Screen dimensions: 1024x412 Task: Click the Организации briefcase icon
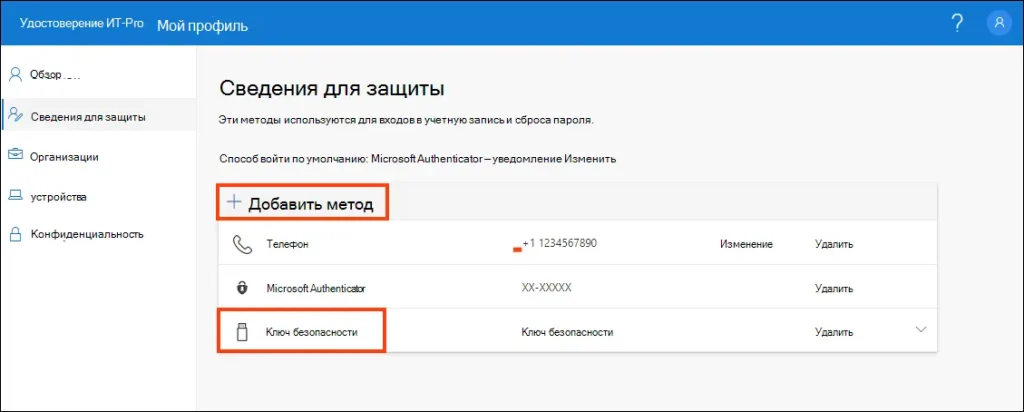coord(14,156)
